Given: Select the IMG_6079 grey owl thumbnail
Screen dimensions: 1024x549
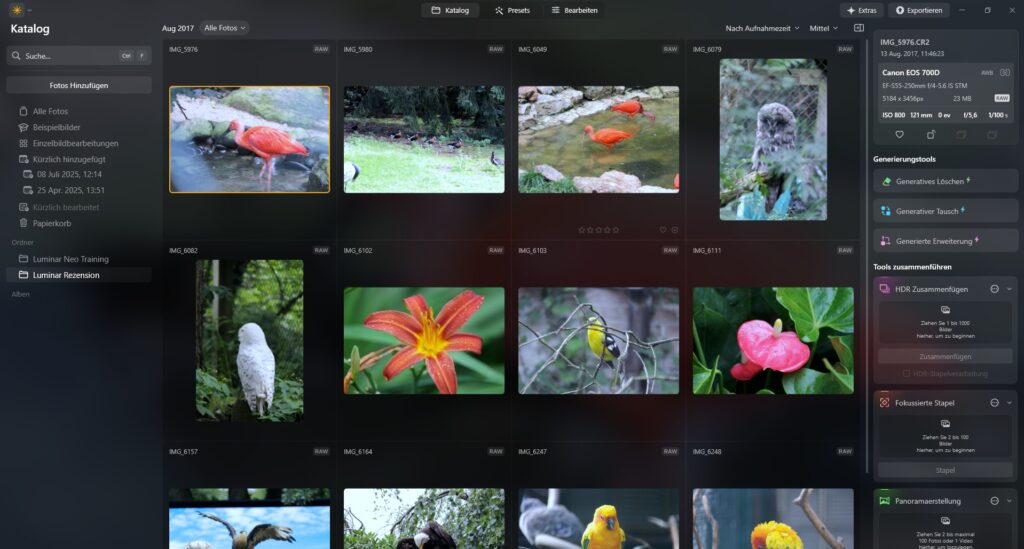Looking at the screenshot, I should click(773, 139).
